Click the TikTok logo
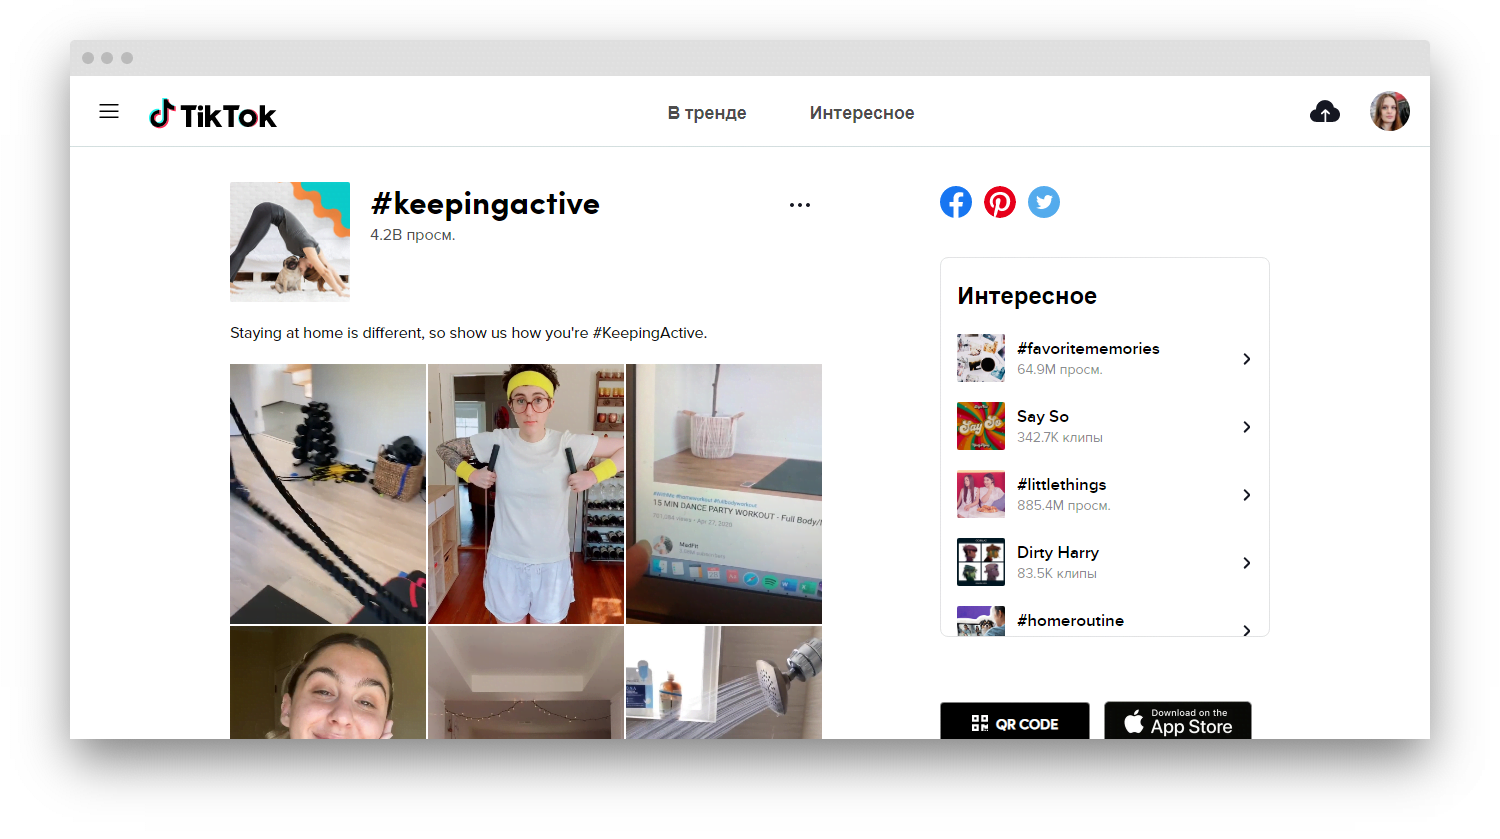 point(213,115)
